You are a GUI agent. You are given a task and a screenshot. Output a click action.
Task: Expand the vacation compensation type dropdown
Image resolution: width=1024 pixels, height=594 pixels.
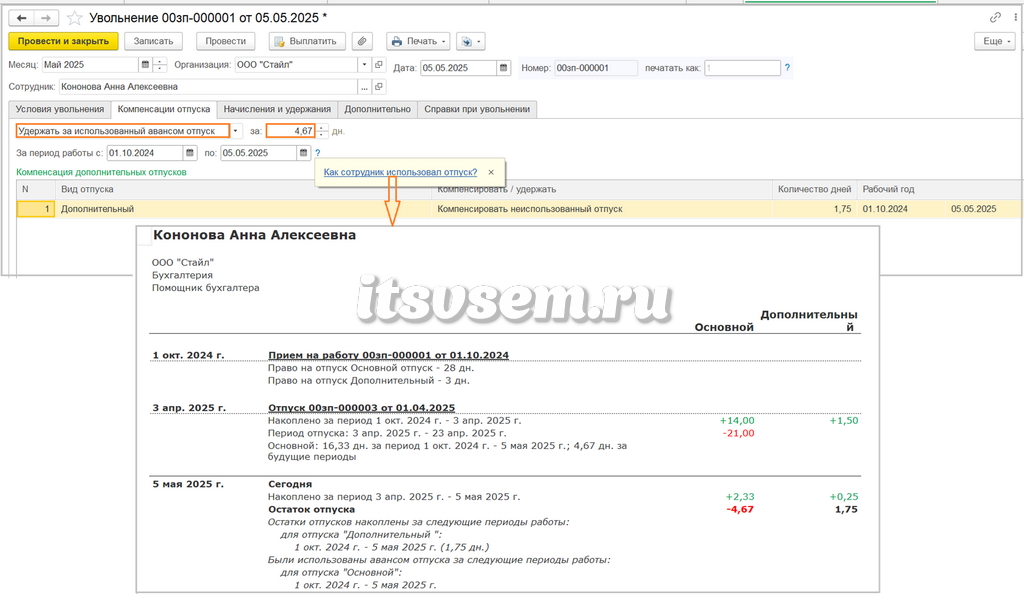click(236, 131)
